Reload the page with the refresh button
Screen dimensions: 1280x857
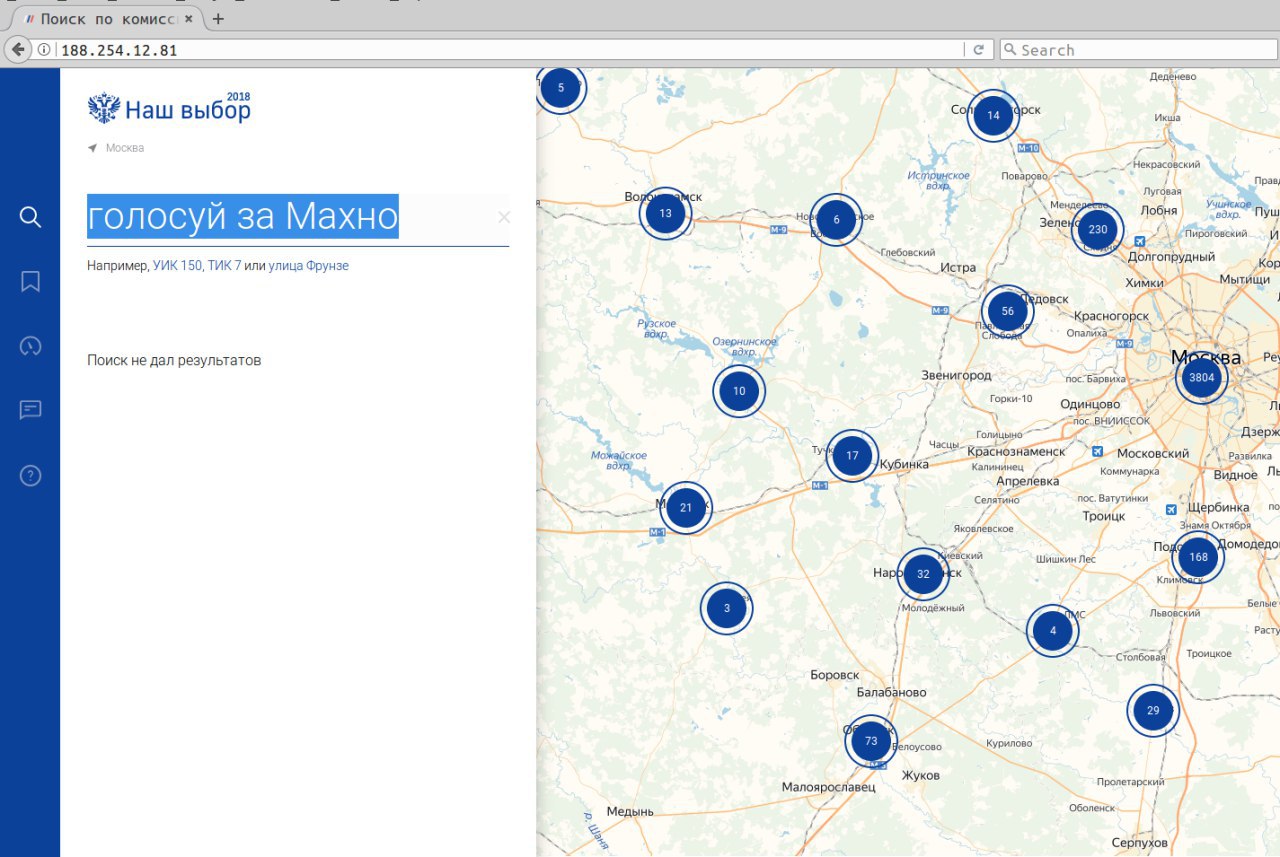click(978, 49)
